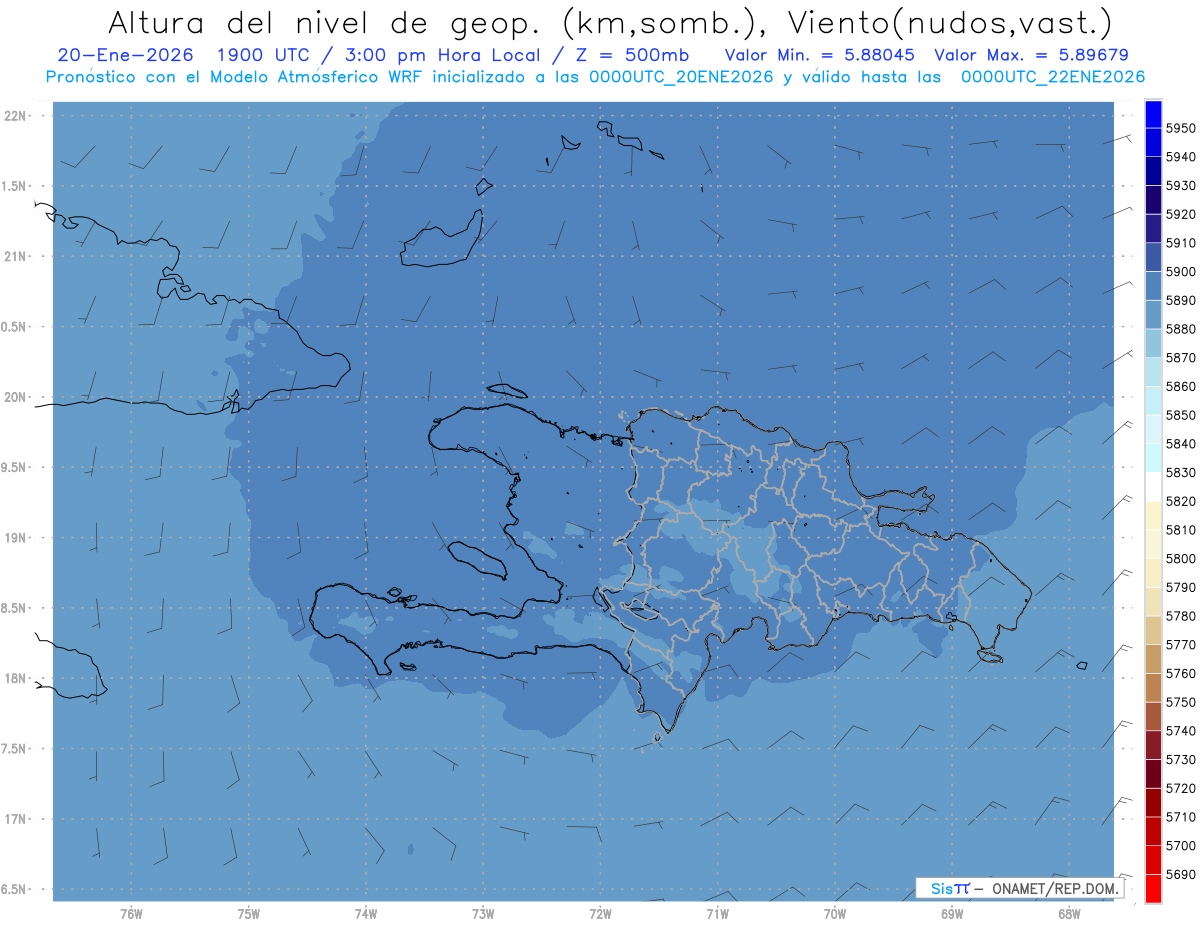Click the valid-until text '0000UTC_22ENE2026'
The height and width of the screenshot is (927, 1200).
pyautogui.click(x=1052, y=77)
